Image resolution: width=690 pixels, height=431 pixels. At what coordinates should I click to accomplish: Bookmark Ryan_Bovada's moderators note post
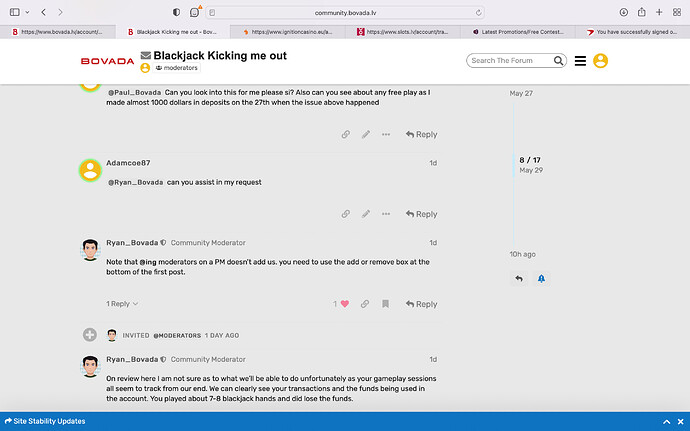click(x=385, y=304)
